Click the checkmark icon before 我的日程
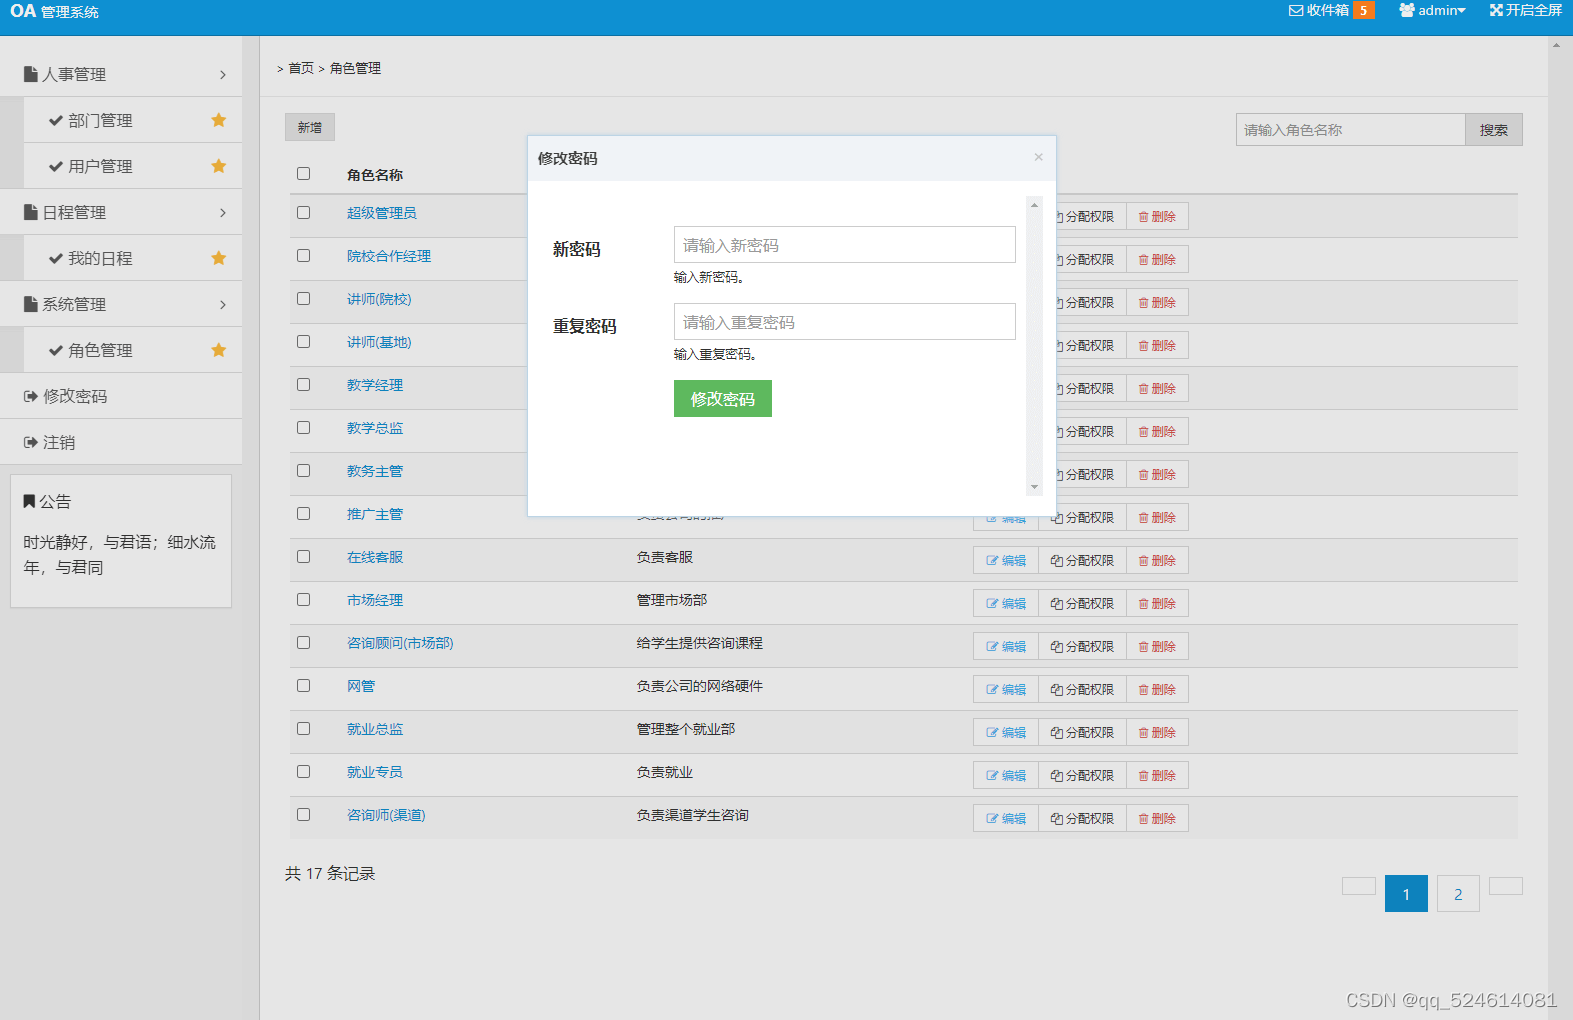 56,258
